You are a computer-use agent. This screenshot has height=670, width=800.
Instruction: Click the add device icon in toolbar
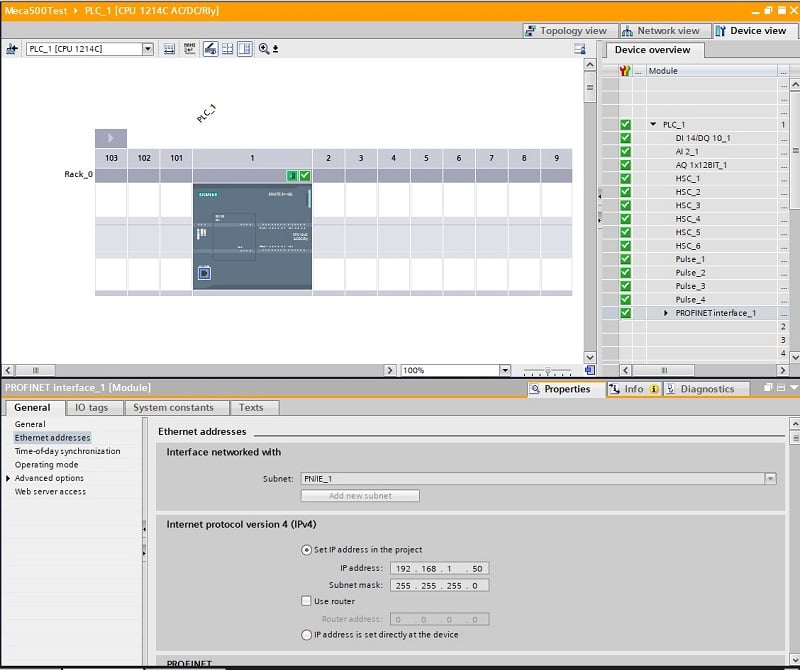point(12,49)
